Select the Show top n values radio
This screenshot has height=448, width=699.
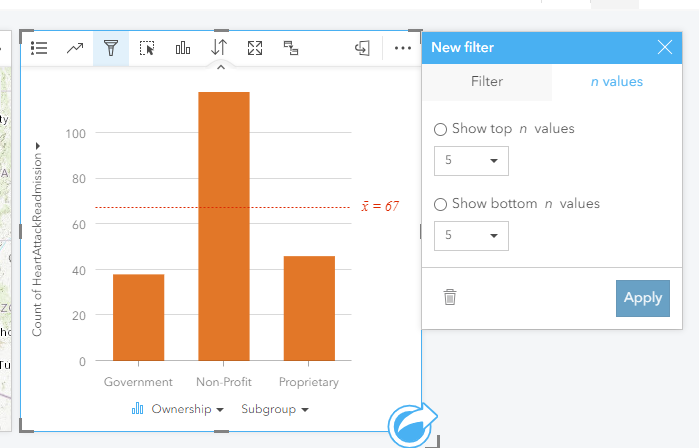pos(441,129)
